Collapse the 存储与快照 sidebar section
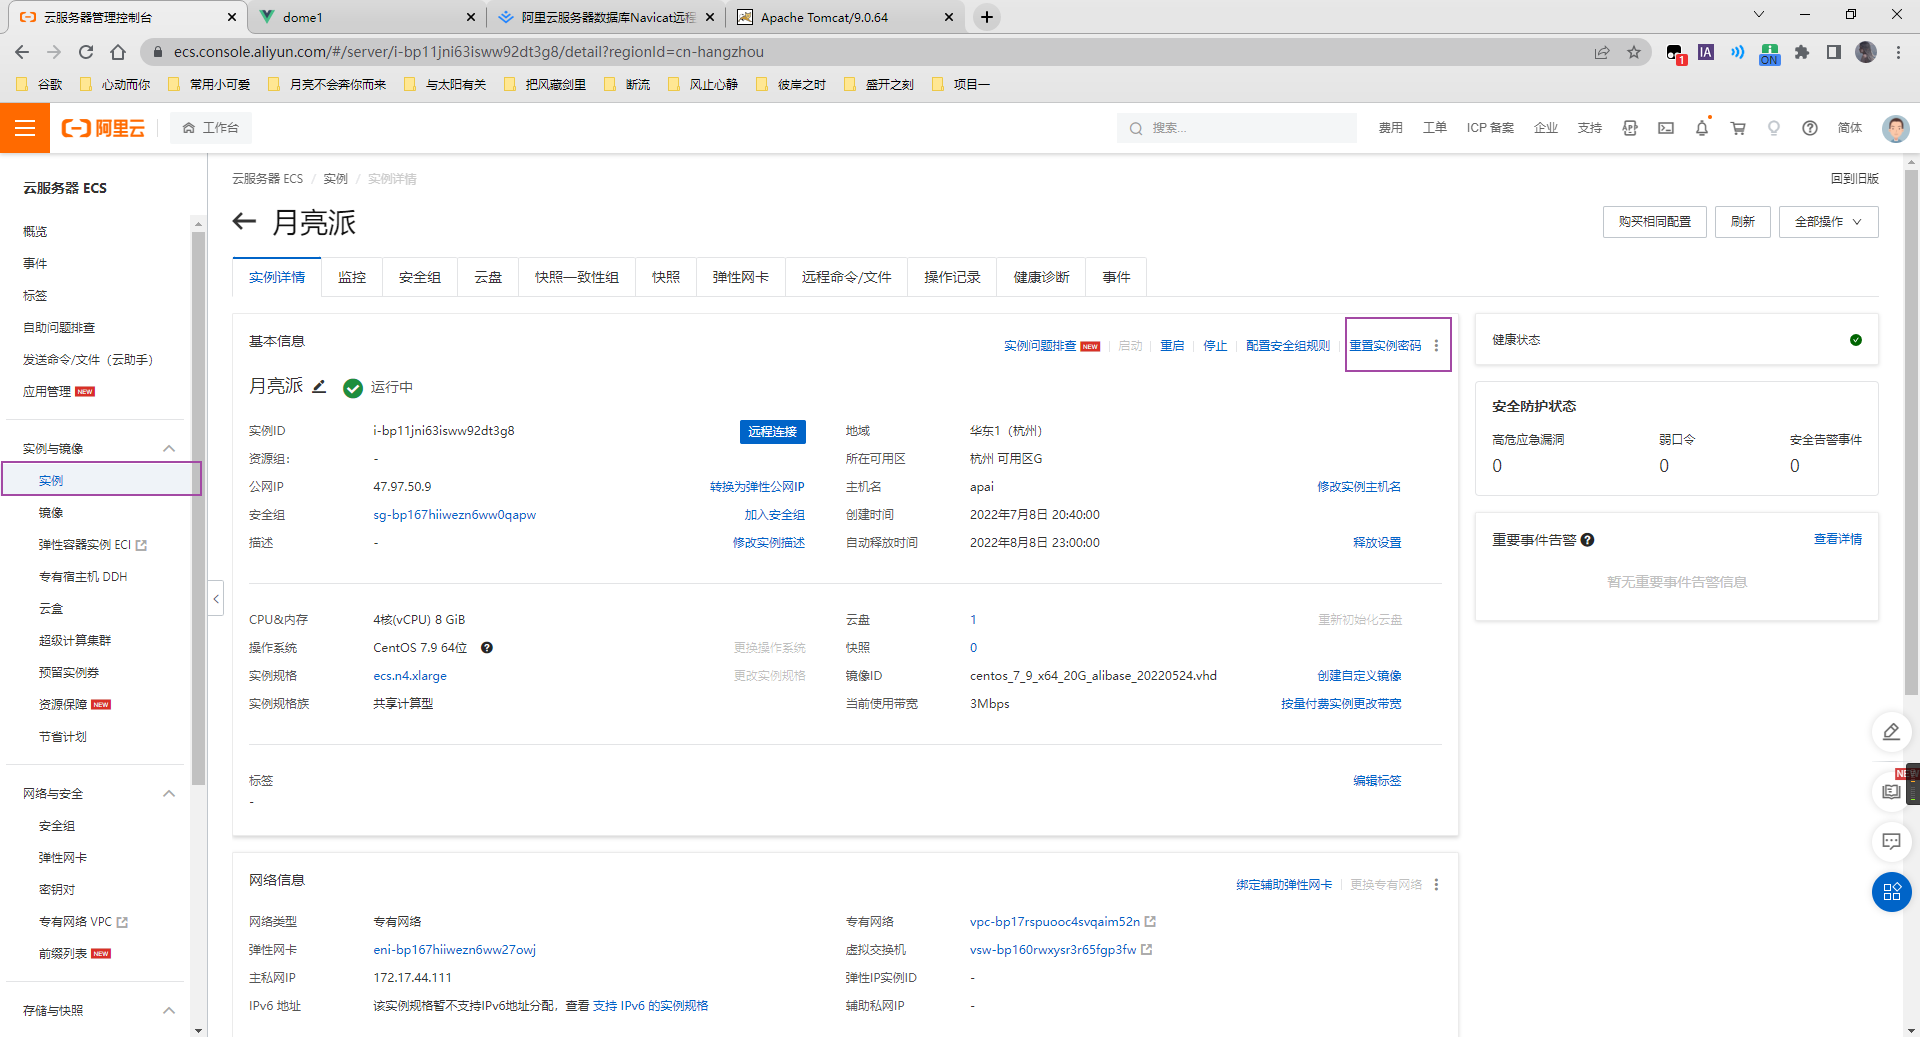1920x1037 pixels. tap(169, 1010)
